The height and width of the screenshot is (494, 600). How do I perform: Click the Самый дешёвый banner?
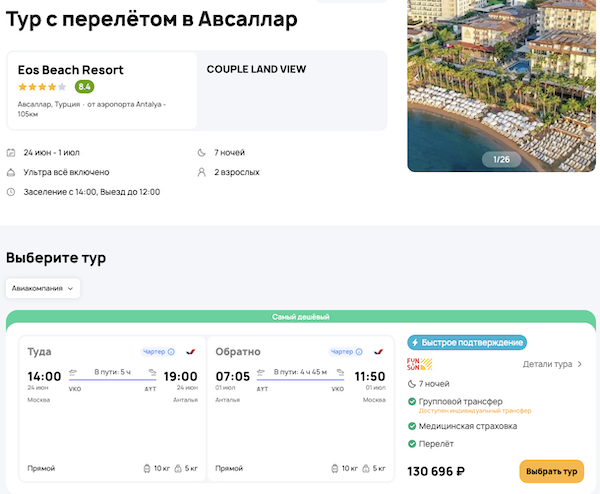301,317
